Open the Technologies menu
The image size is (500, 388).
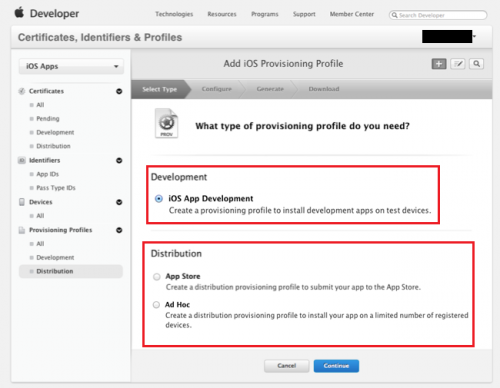pyautogui.click(x=174, y=14)
